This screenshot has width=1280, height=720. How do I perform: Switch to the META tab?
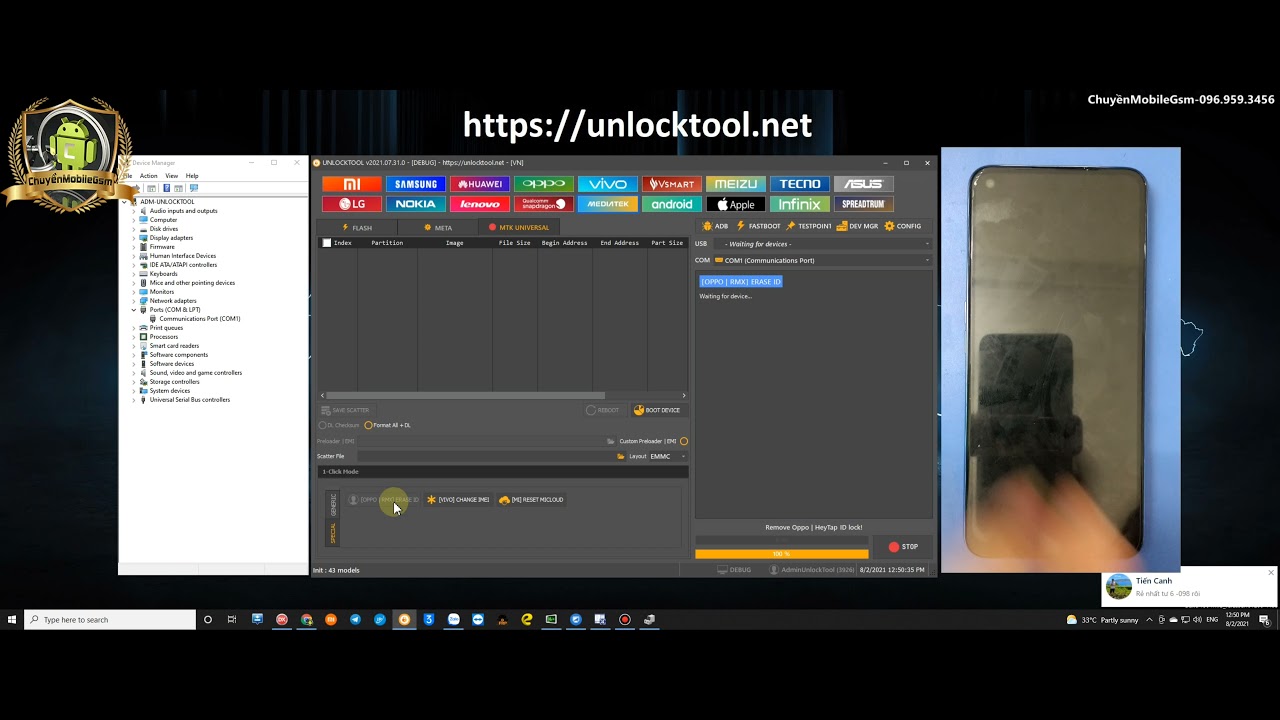pos(438,227)
